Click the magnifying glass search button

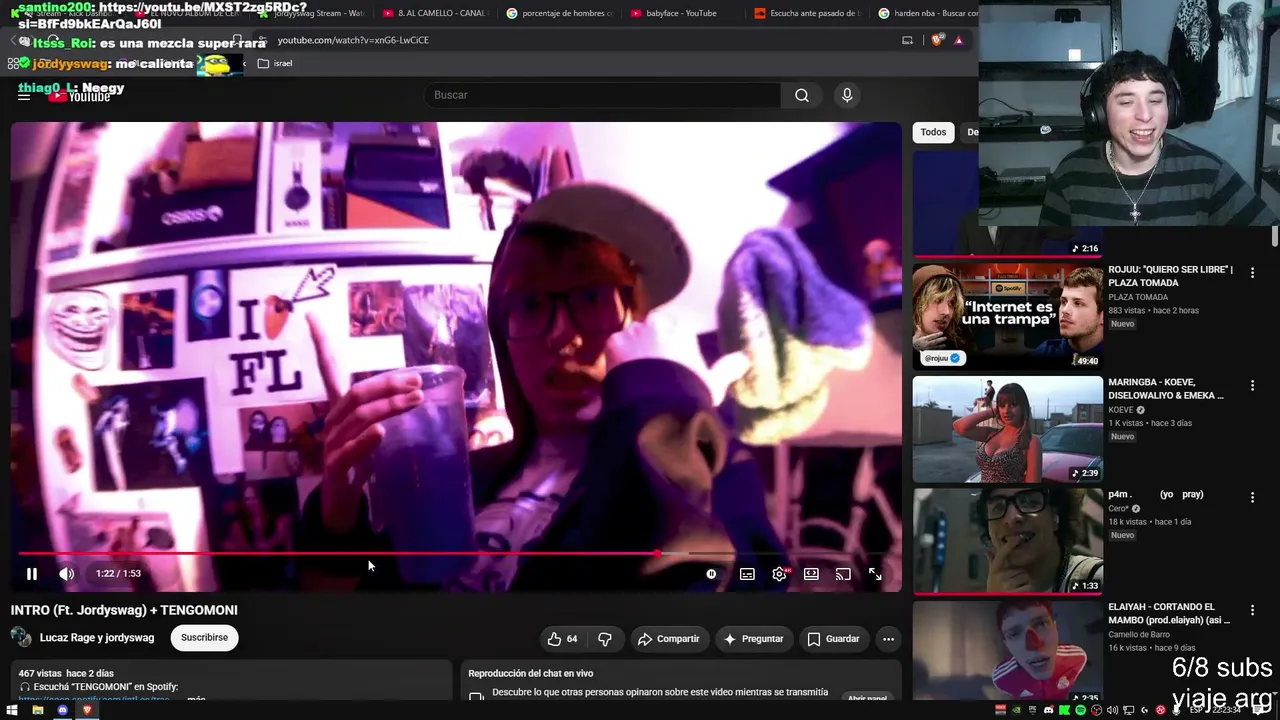pyautogui.click(x=802, y=95)
